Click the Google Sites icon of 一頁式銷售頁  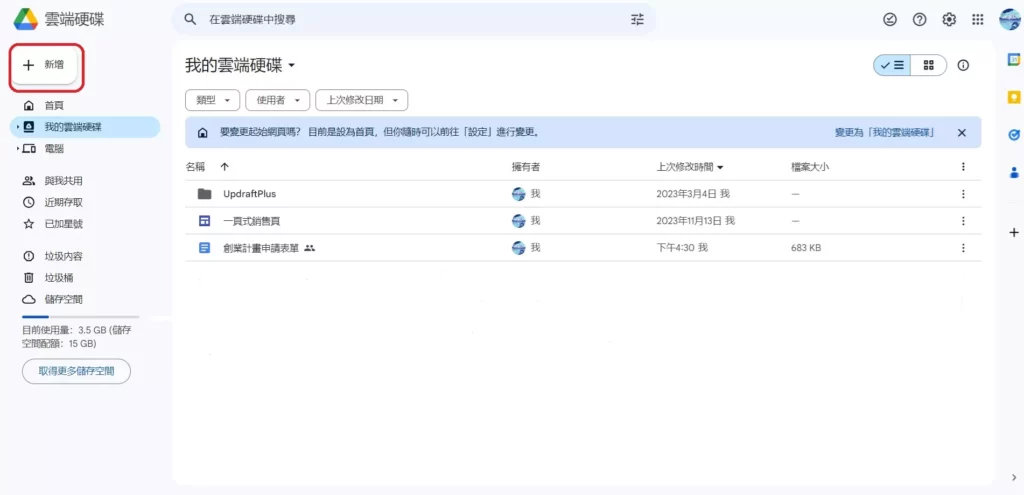[x=204, y=221]
